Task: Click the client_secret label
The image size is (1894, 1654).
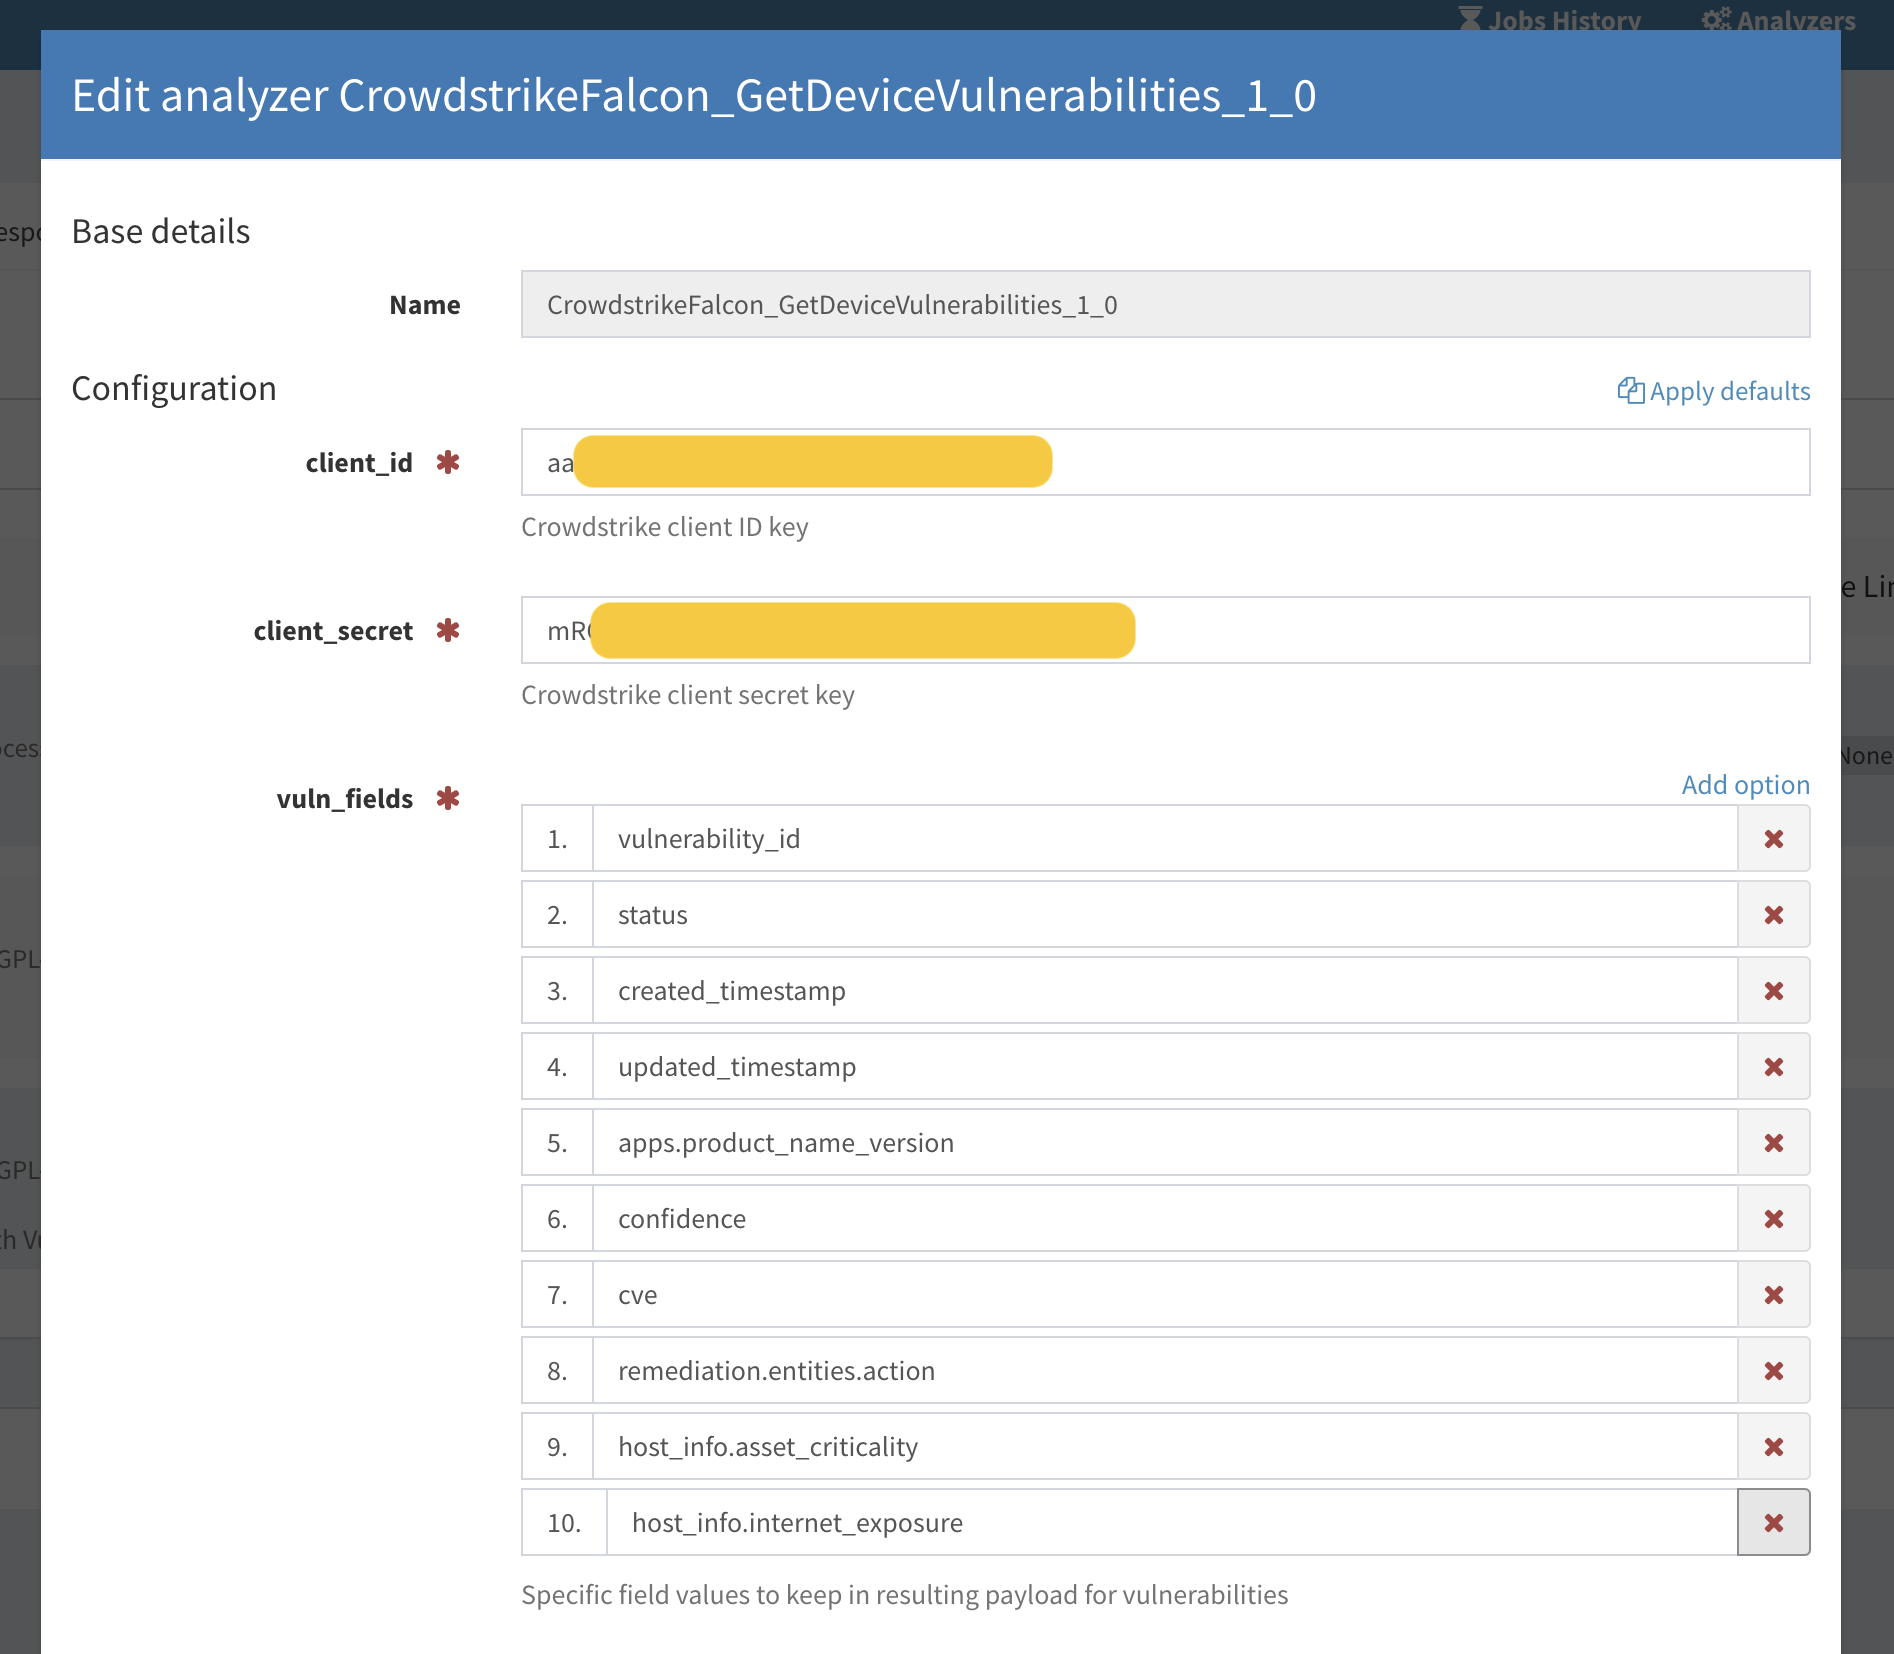Action: pyautogui.click(x=333, y=630)
